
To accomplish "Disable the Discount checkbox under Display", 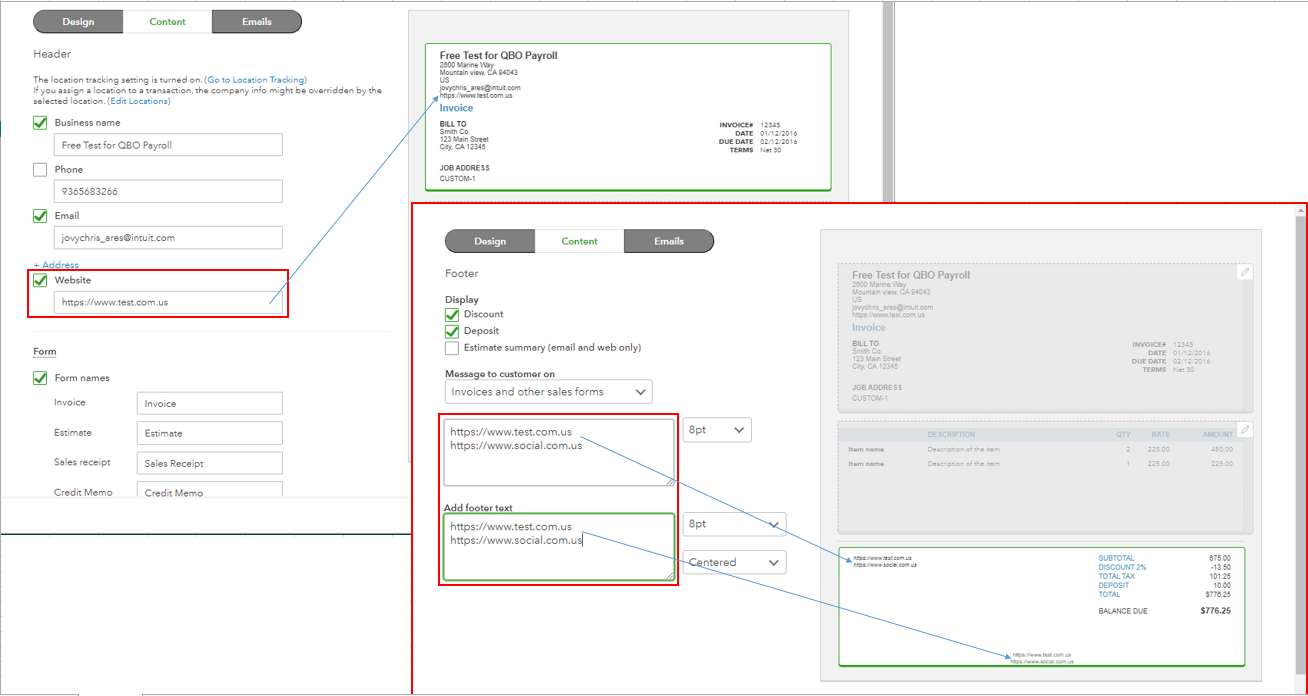I will pyautogui.click(x=452, y=314).
